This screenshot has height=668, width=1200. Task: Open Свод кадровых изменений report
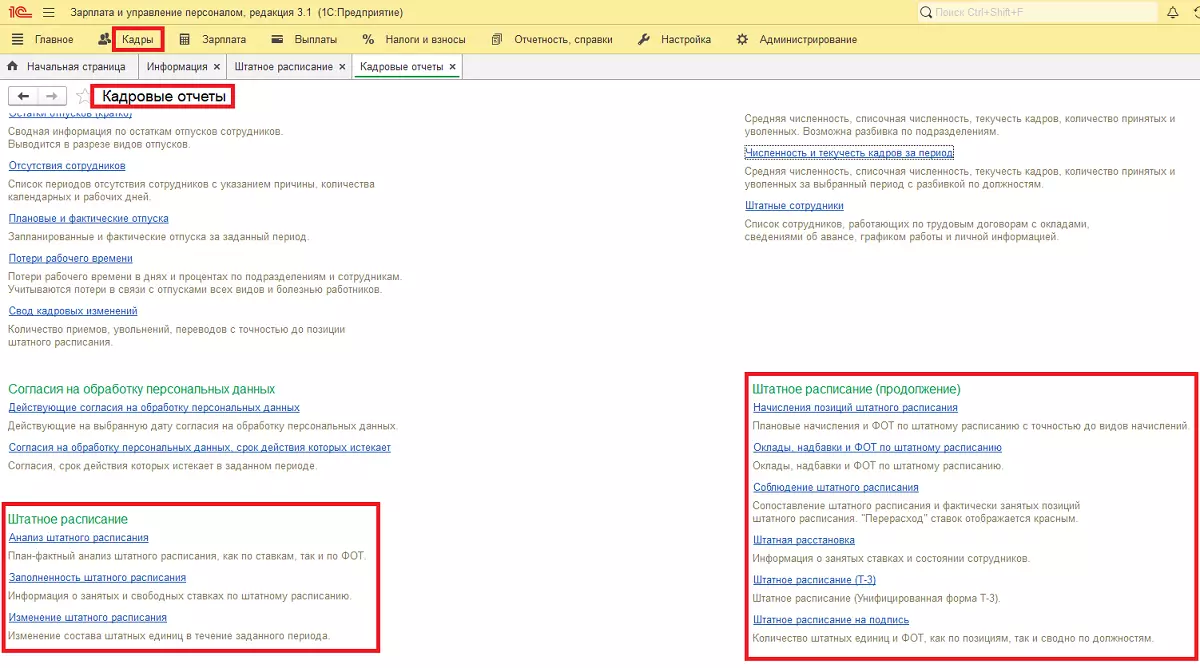point(73,311)
